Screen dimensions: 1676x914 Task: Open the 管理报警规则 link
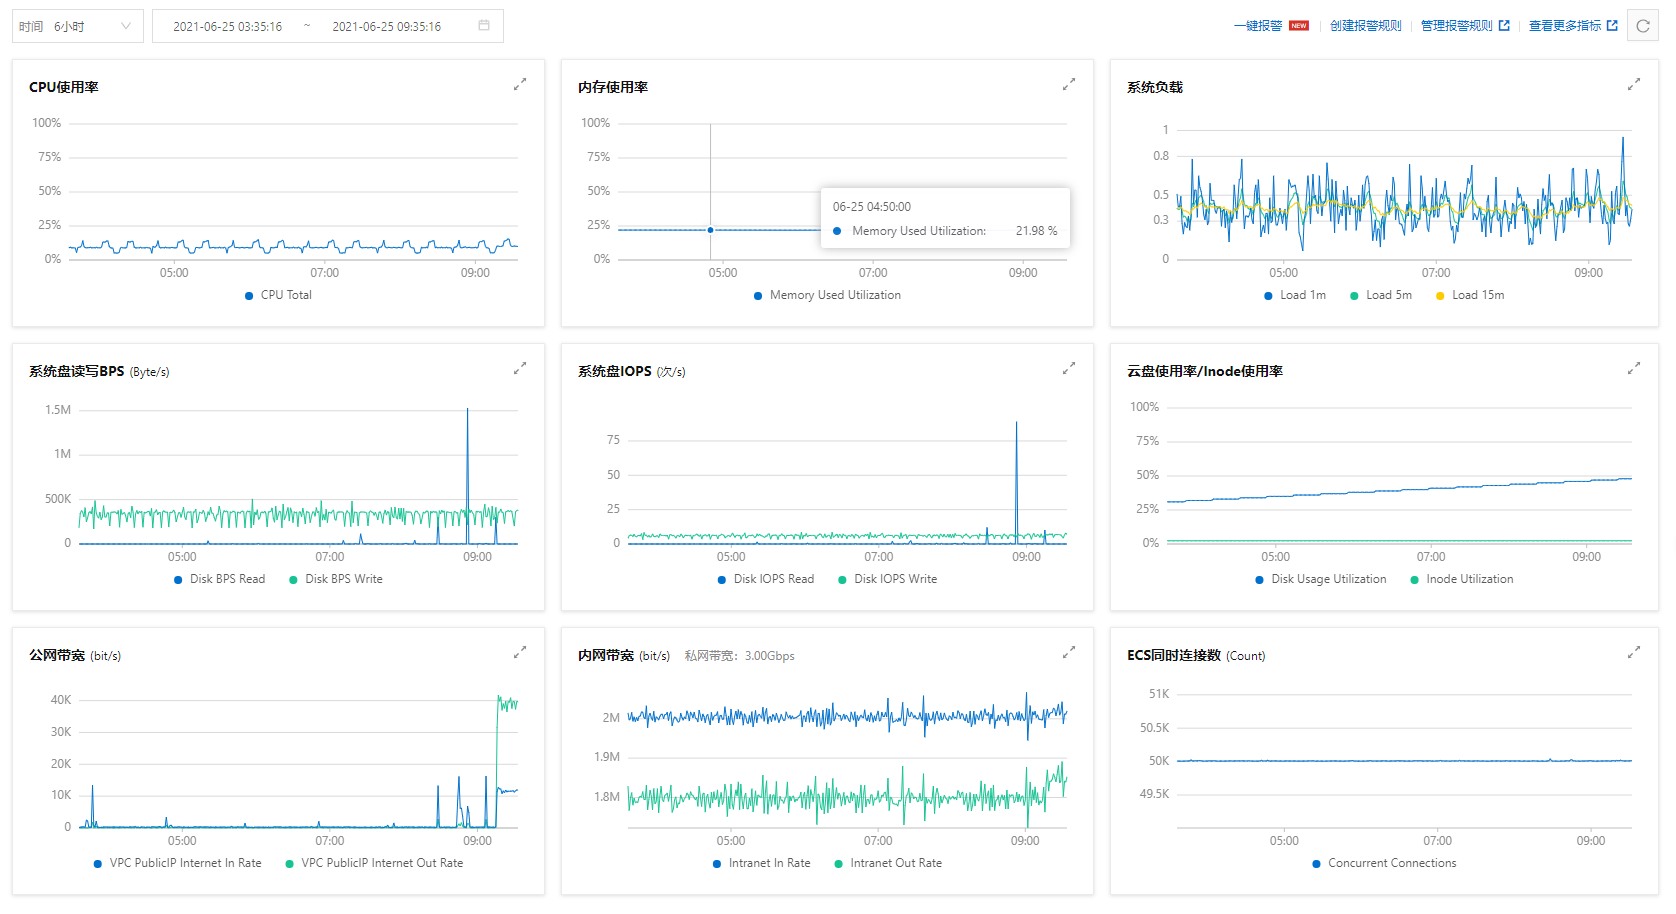pyautogui.click(x=1457, y=26)
